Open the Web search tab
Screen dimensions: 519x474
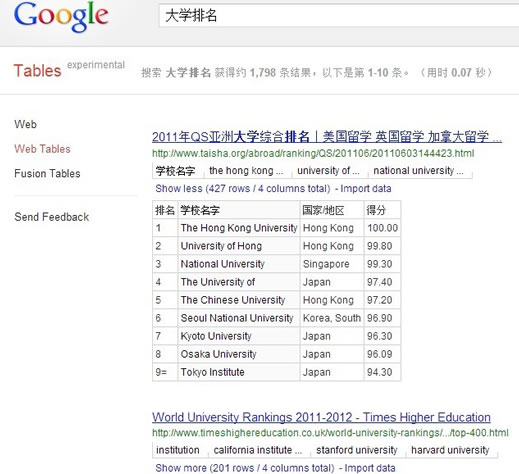point(25,124)
